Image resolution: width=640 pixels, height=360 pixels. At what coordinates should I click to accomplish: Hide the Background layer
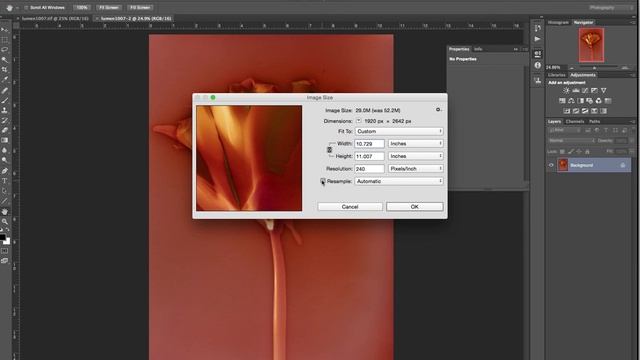pyautogui.click(x=551, y=165)
